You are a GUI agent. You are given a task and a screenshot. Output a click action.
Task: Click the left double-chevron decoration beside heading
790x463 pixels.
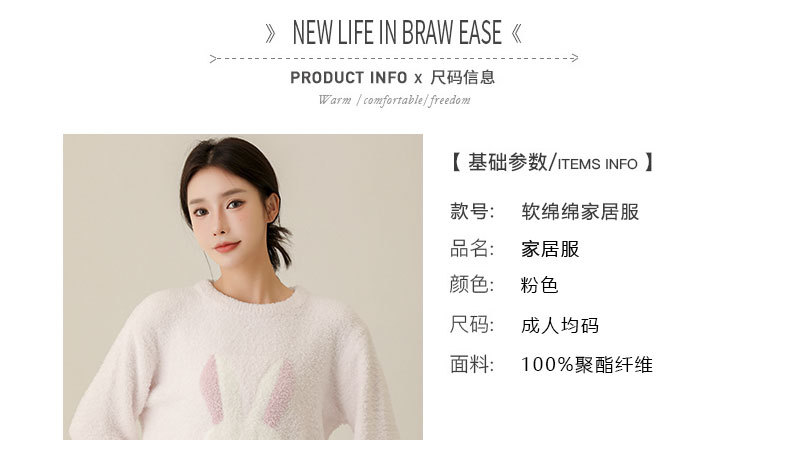(271, 34)
